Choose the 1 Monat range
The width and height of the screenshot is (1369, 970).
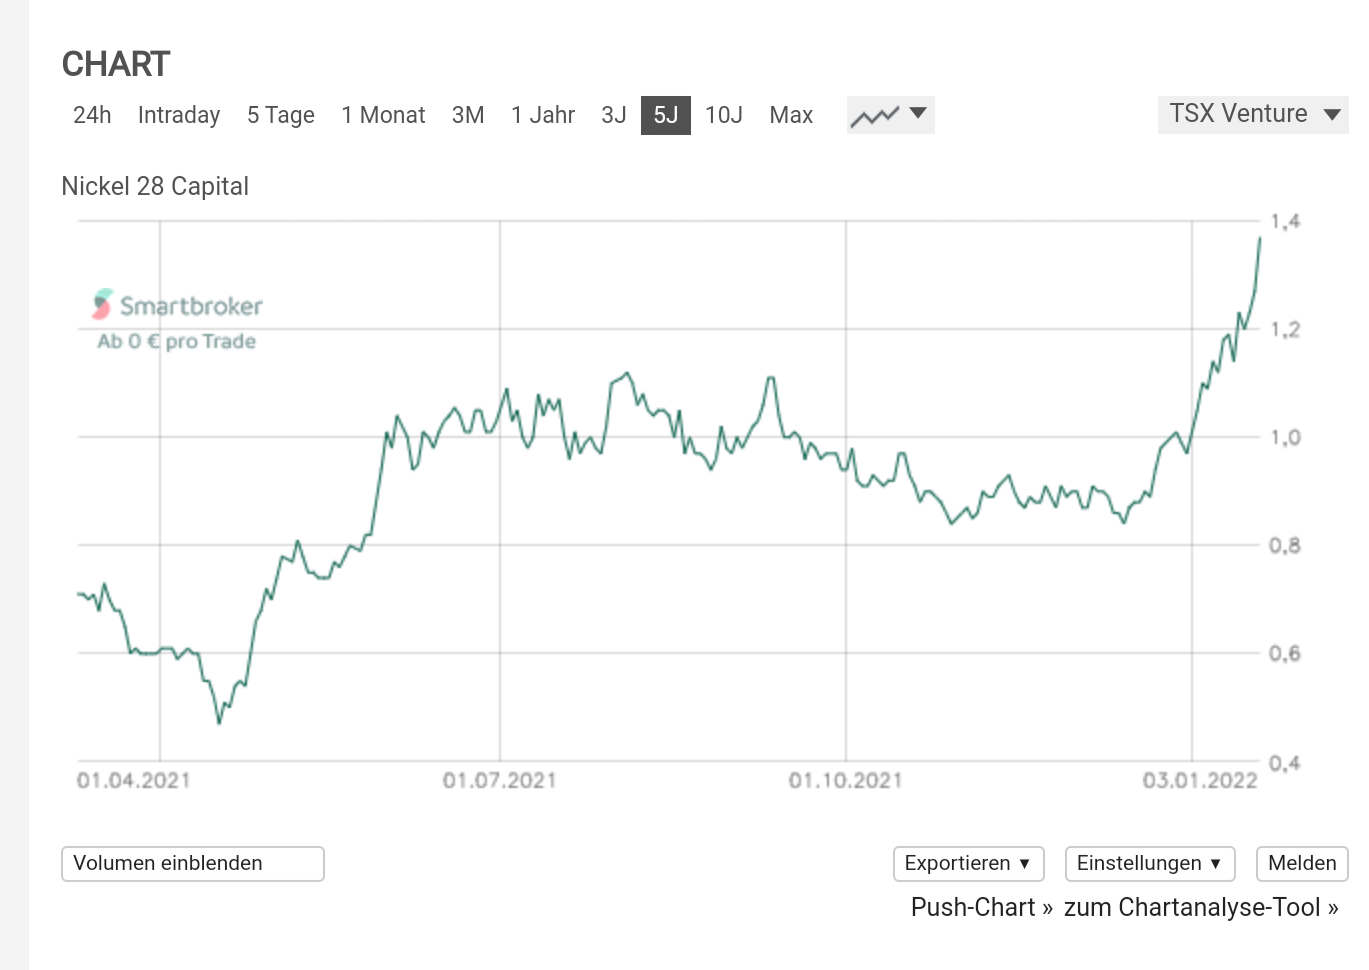pyautogui.click(x=383, y=115)
